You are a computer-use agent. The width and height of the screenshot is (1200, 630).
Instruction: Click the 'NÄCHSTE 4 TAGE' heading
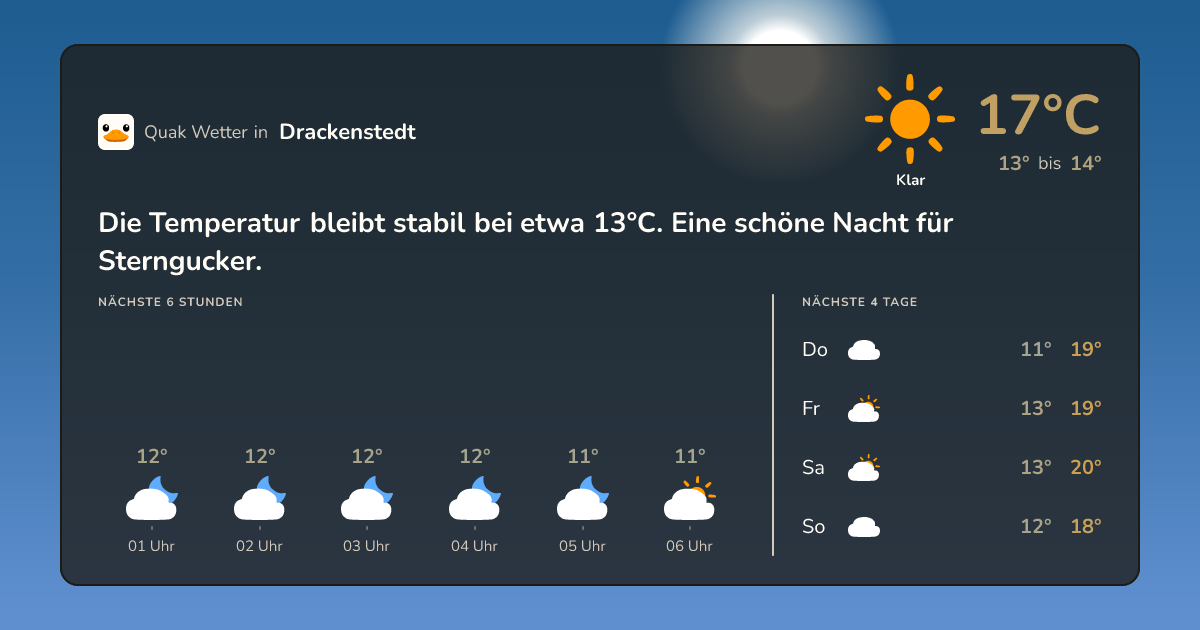(860, 302)
